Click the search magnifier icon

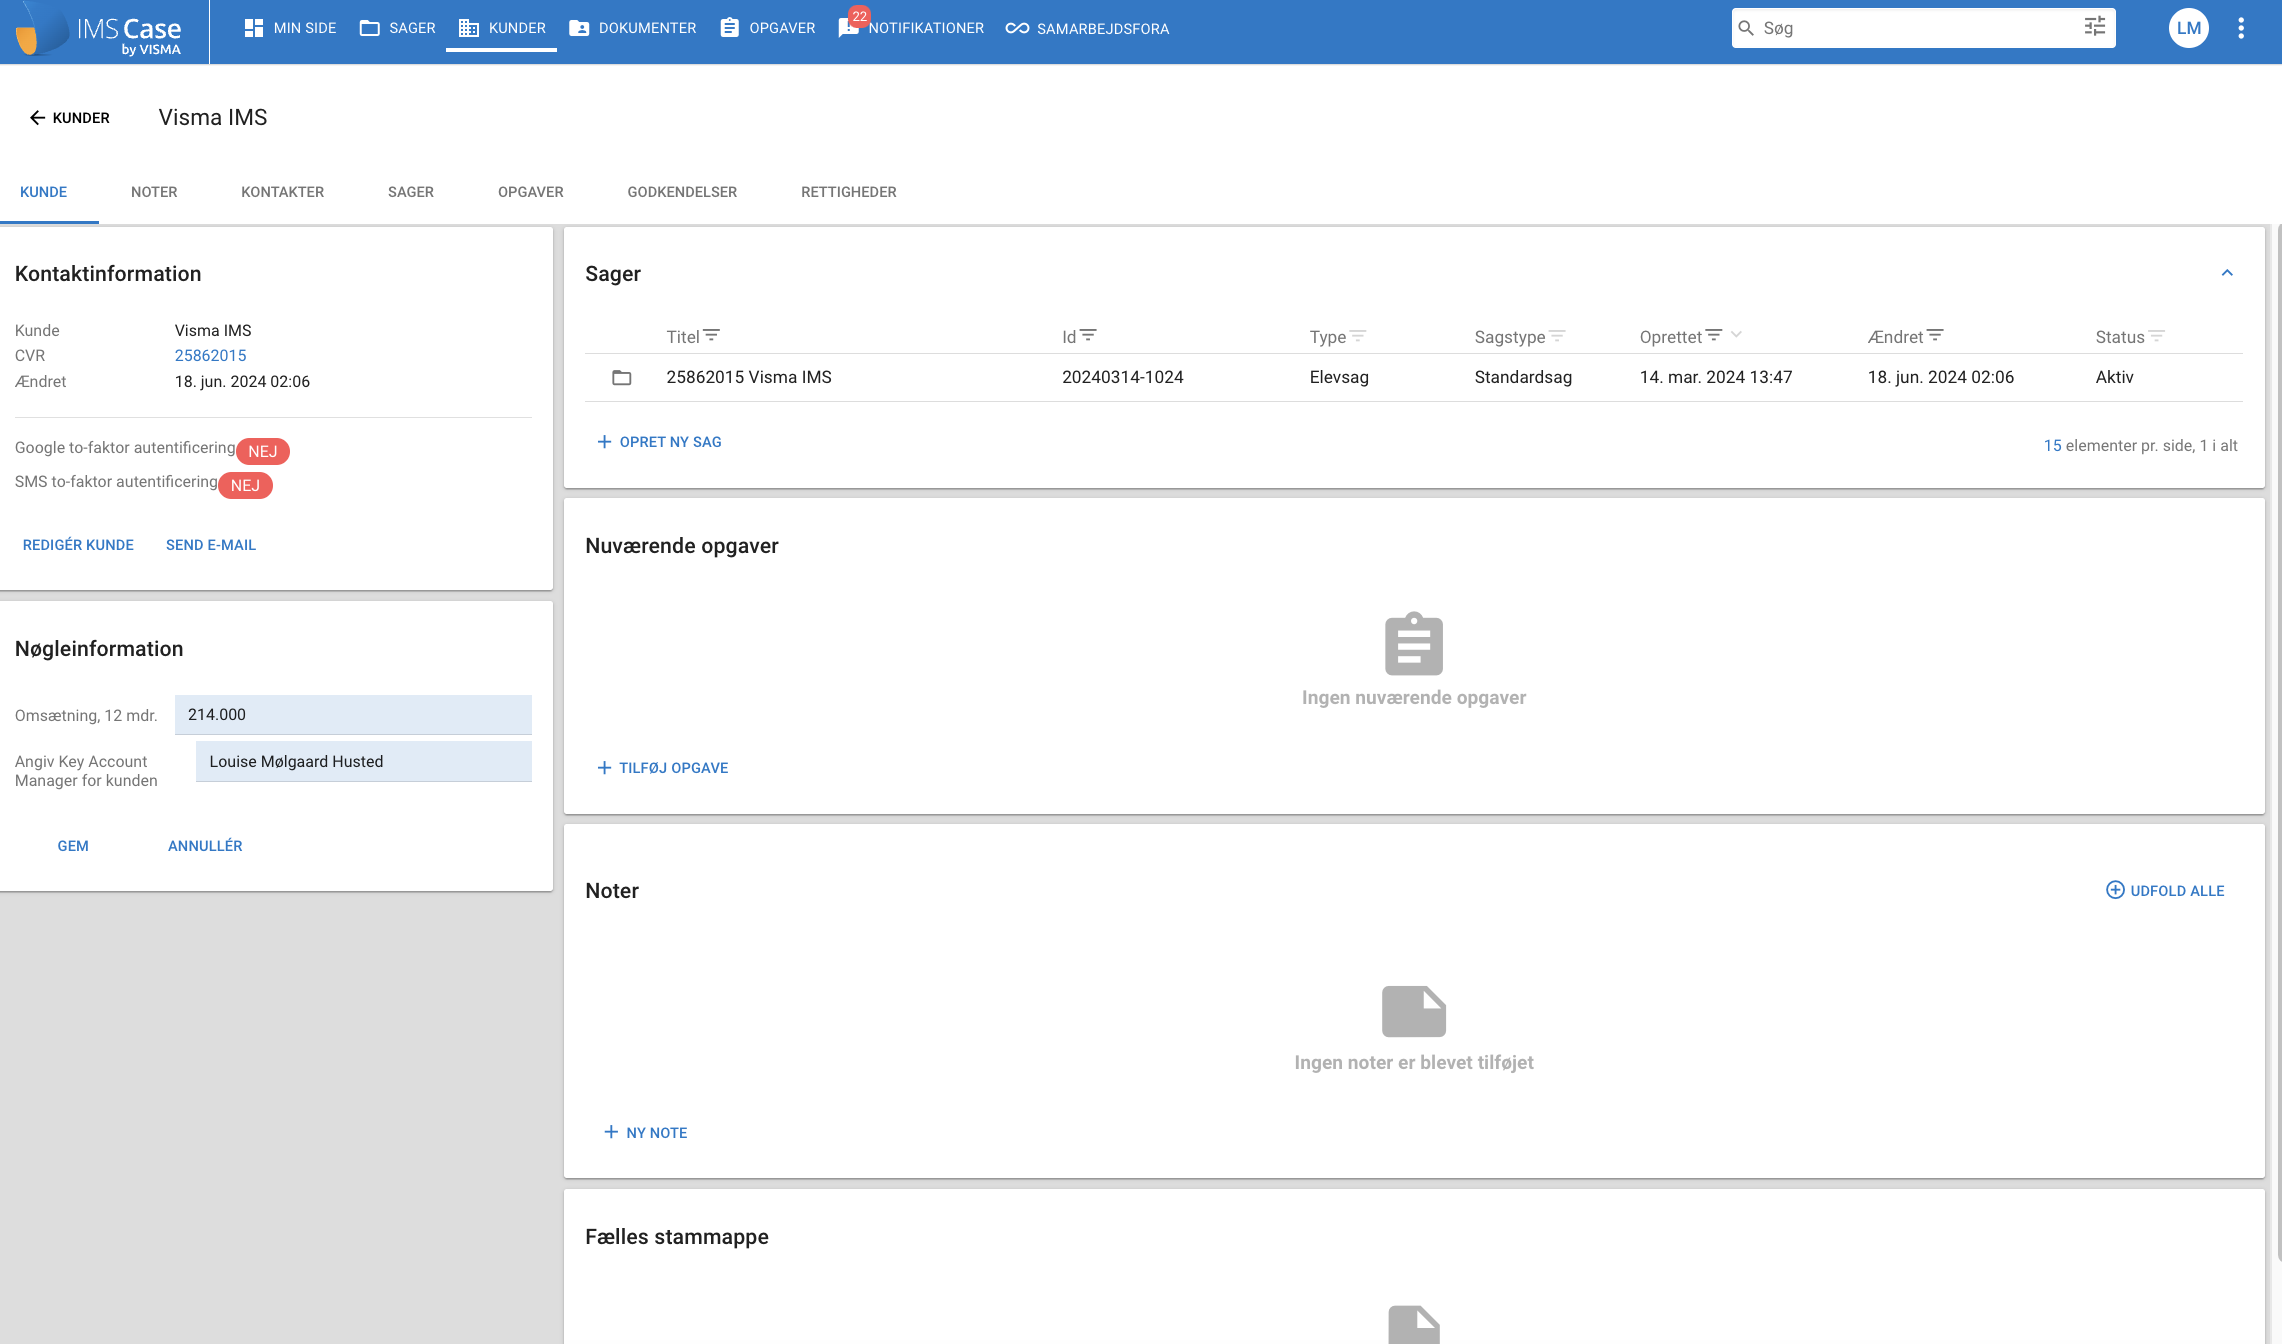pos(1746,28)
